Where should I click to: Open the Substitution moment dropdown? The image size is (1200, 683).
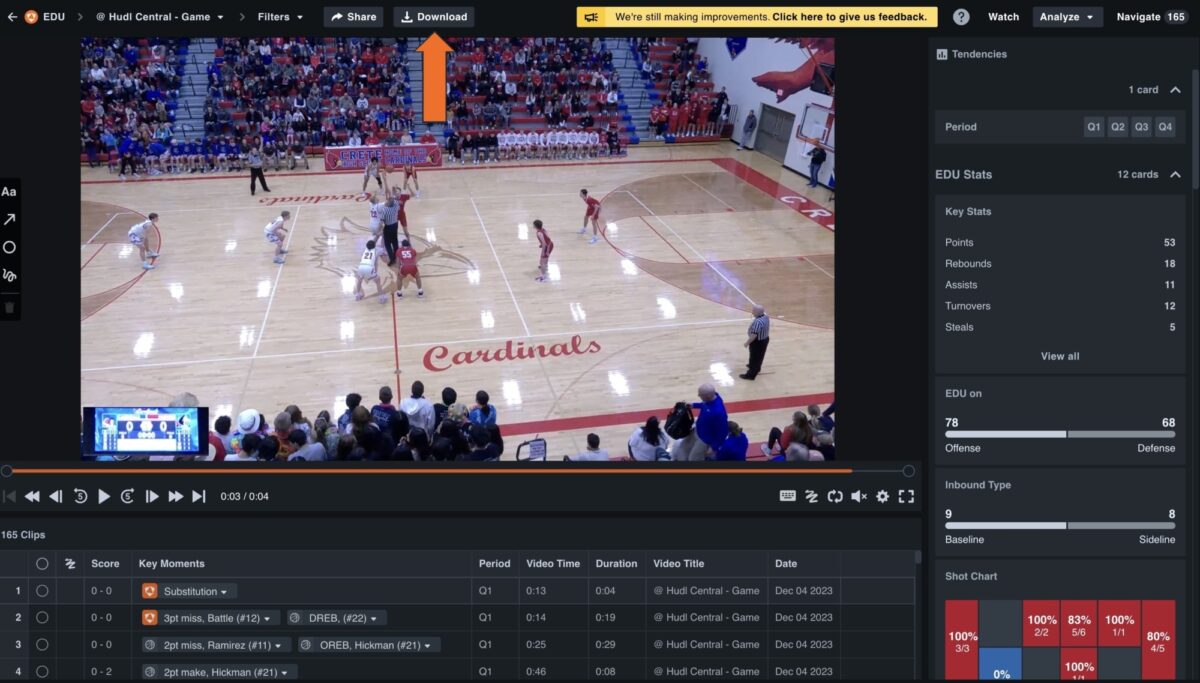click(x=189, y=591)
